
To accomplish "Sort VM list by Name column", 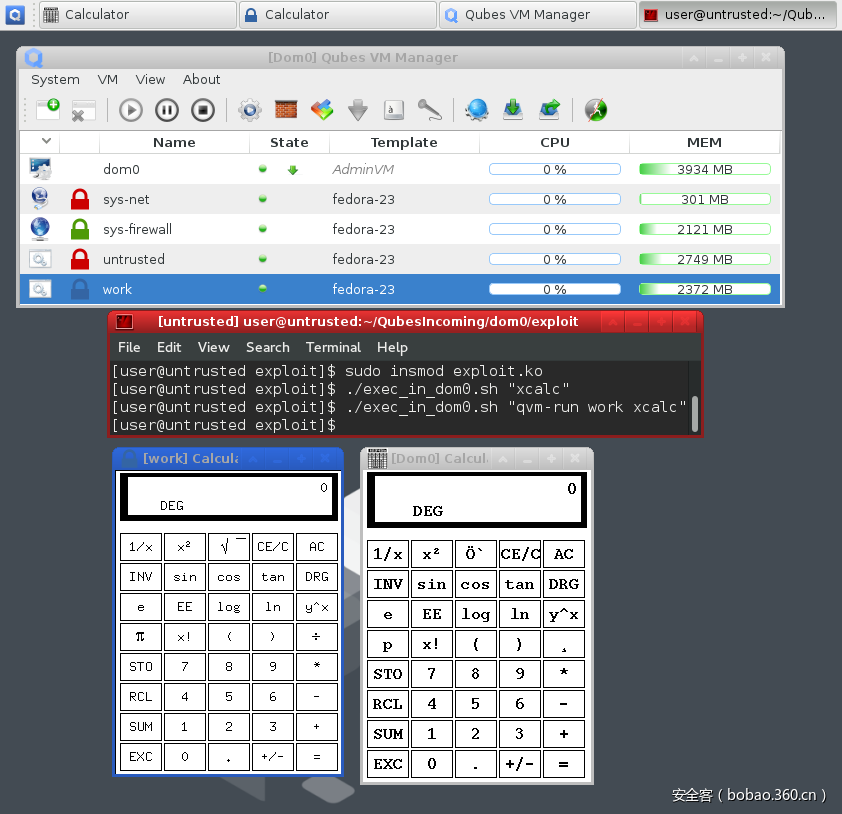I will (174, 142).
